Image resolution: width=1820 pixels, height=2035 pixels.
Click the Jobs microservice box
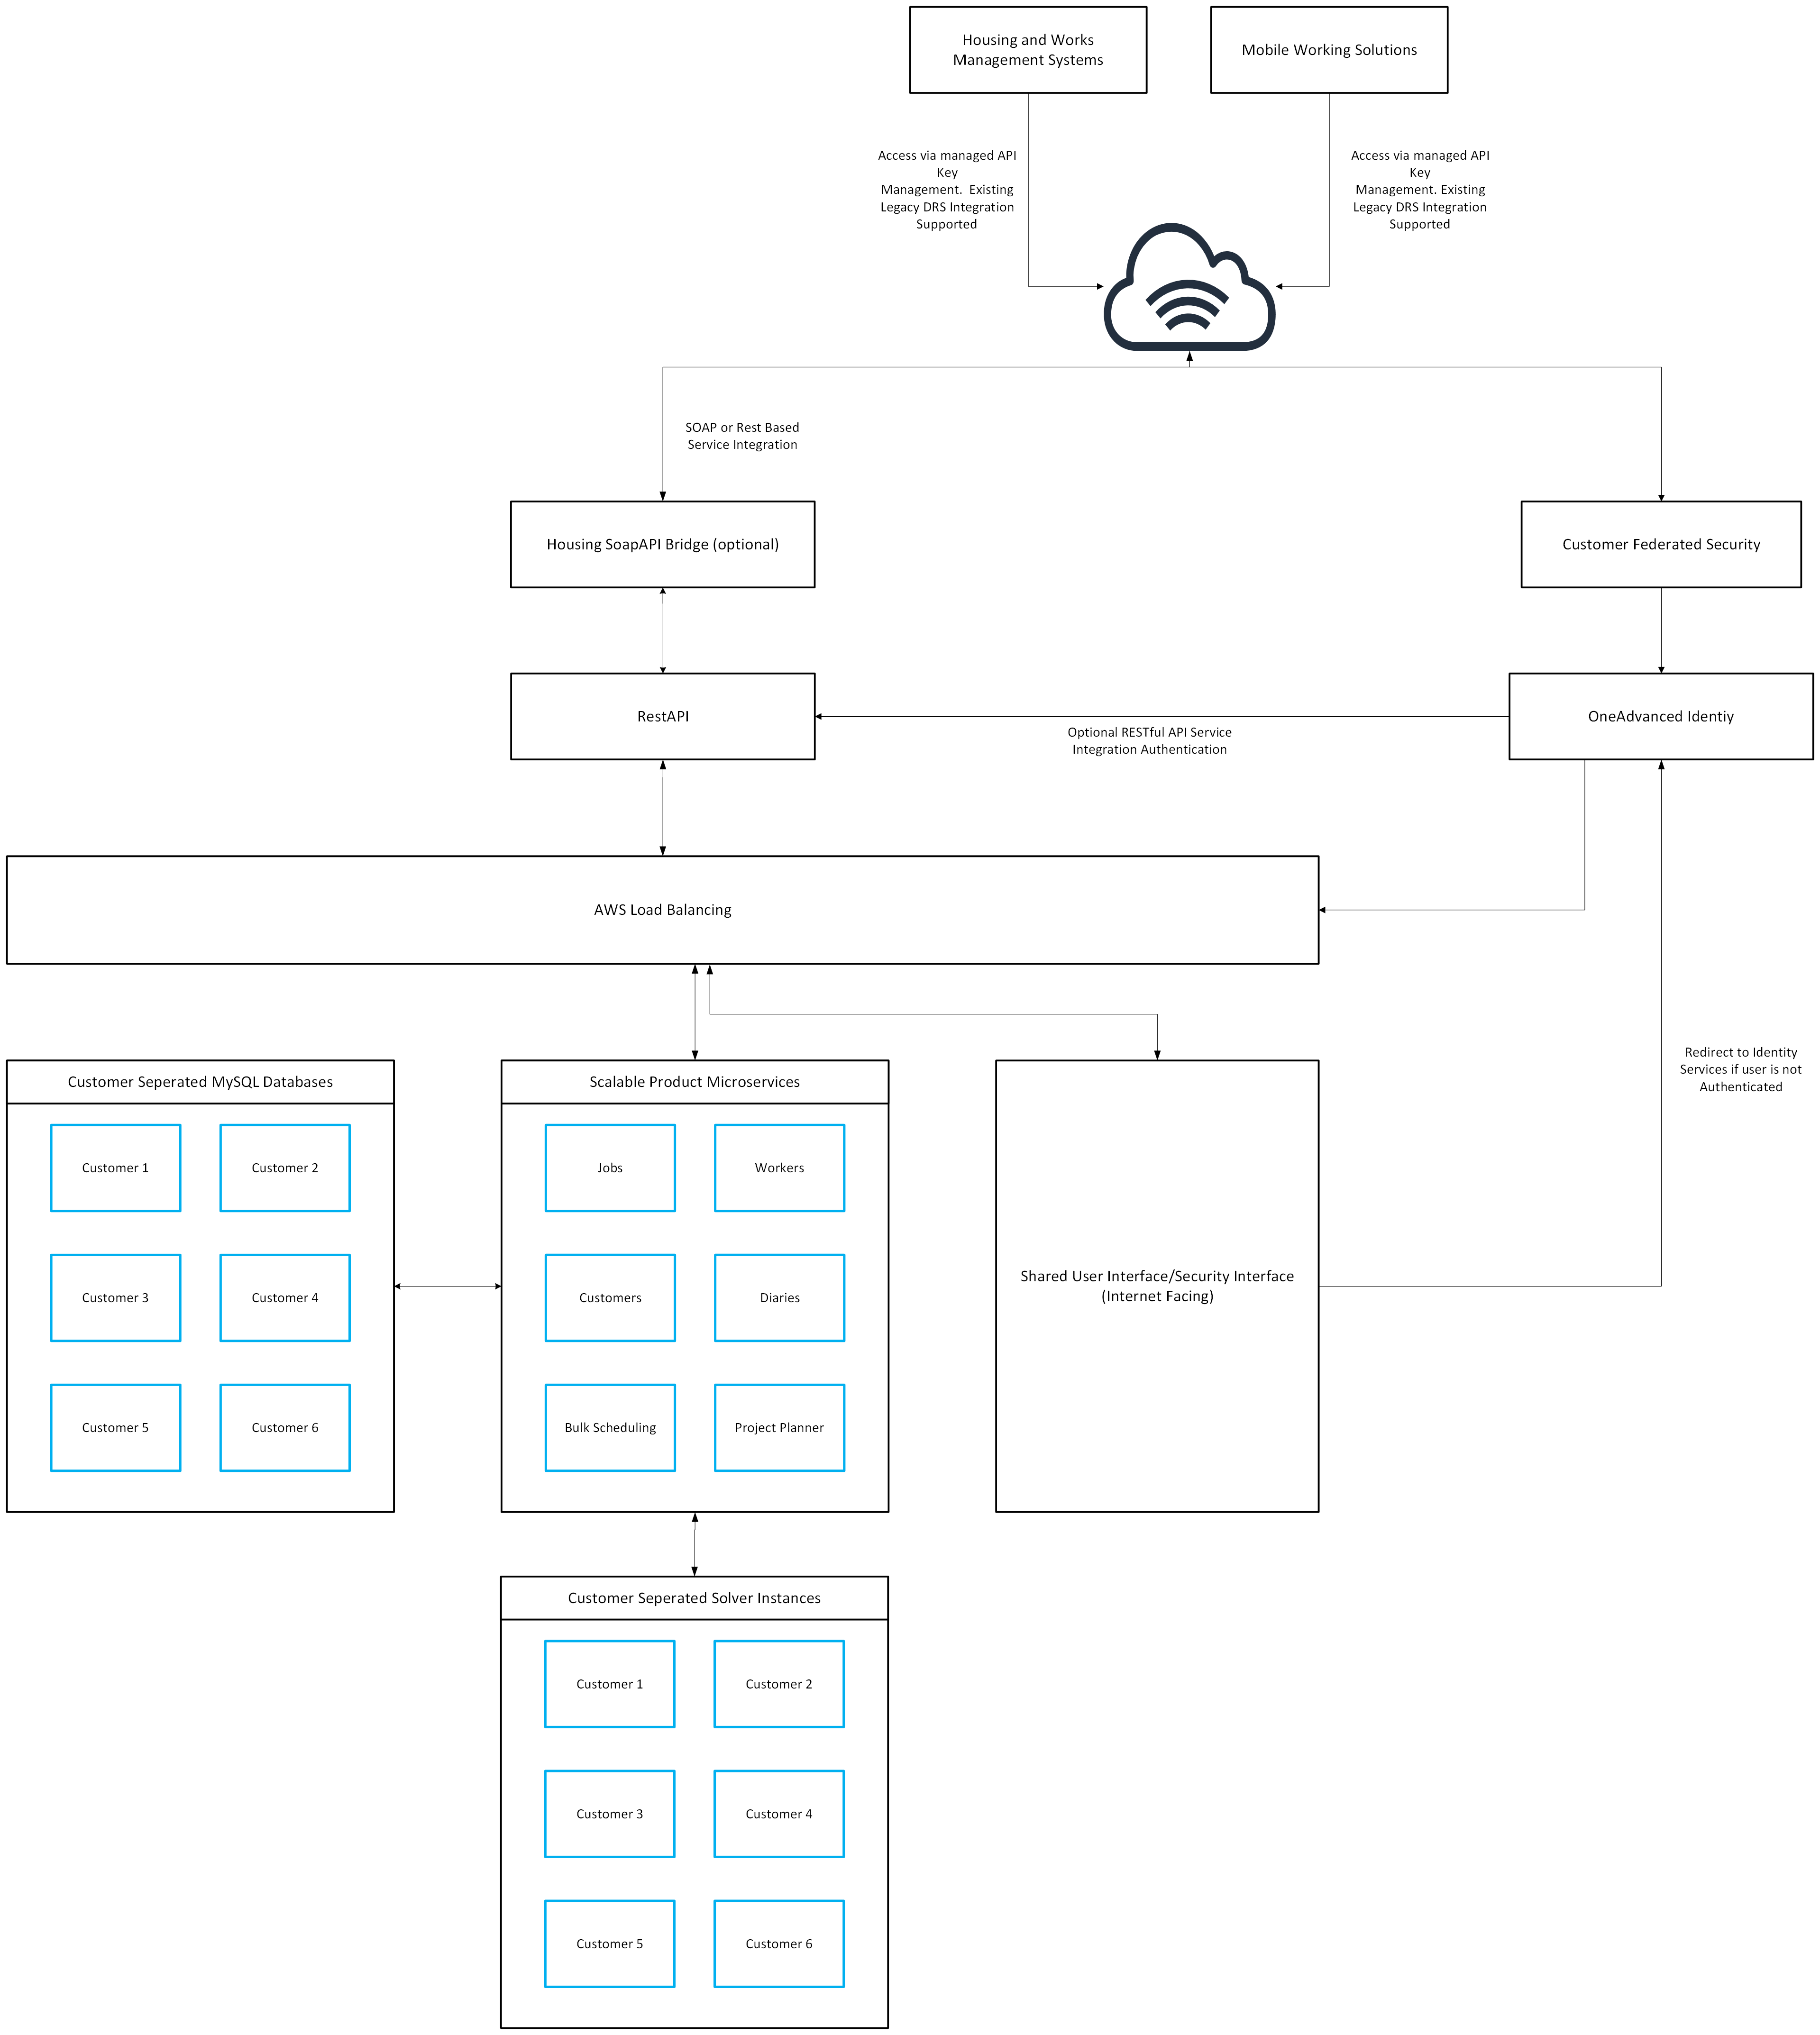[610, 1167]
